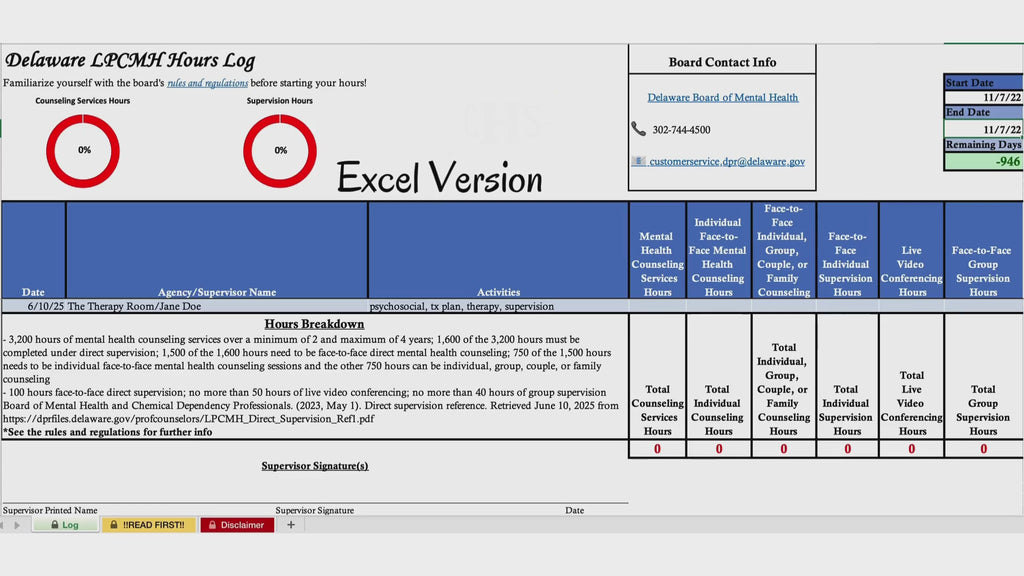The image size is (1024, 576).
Task: Click the Start Date label cell
Action: (984, 83)
